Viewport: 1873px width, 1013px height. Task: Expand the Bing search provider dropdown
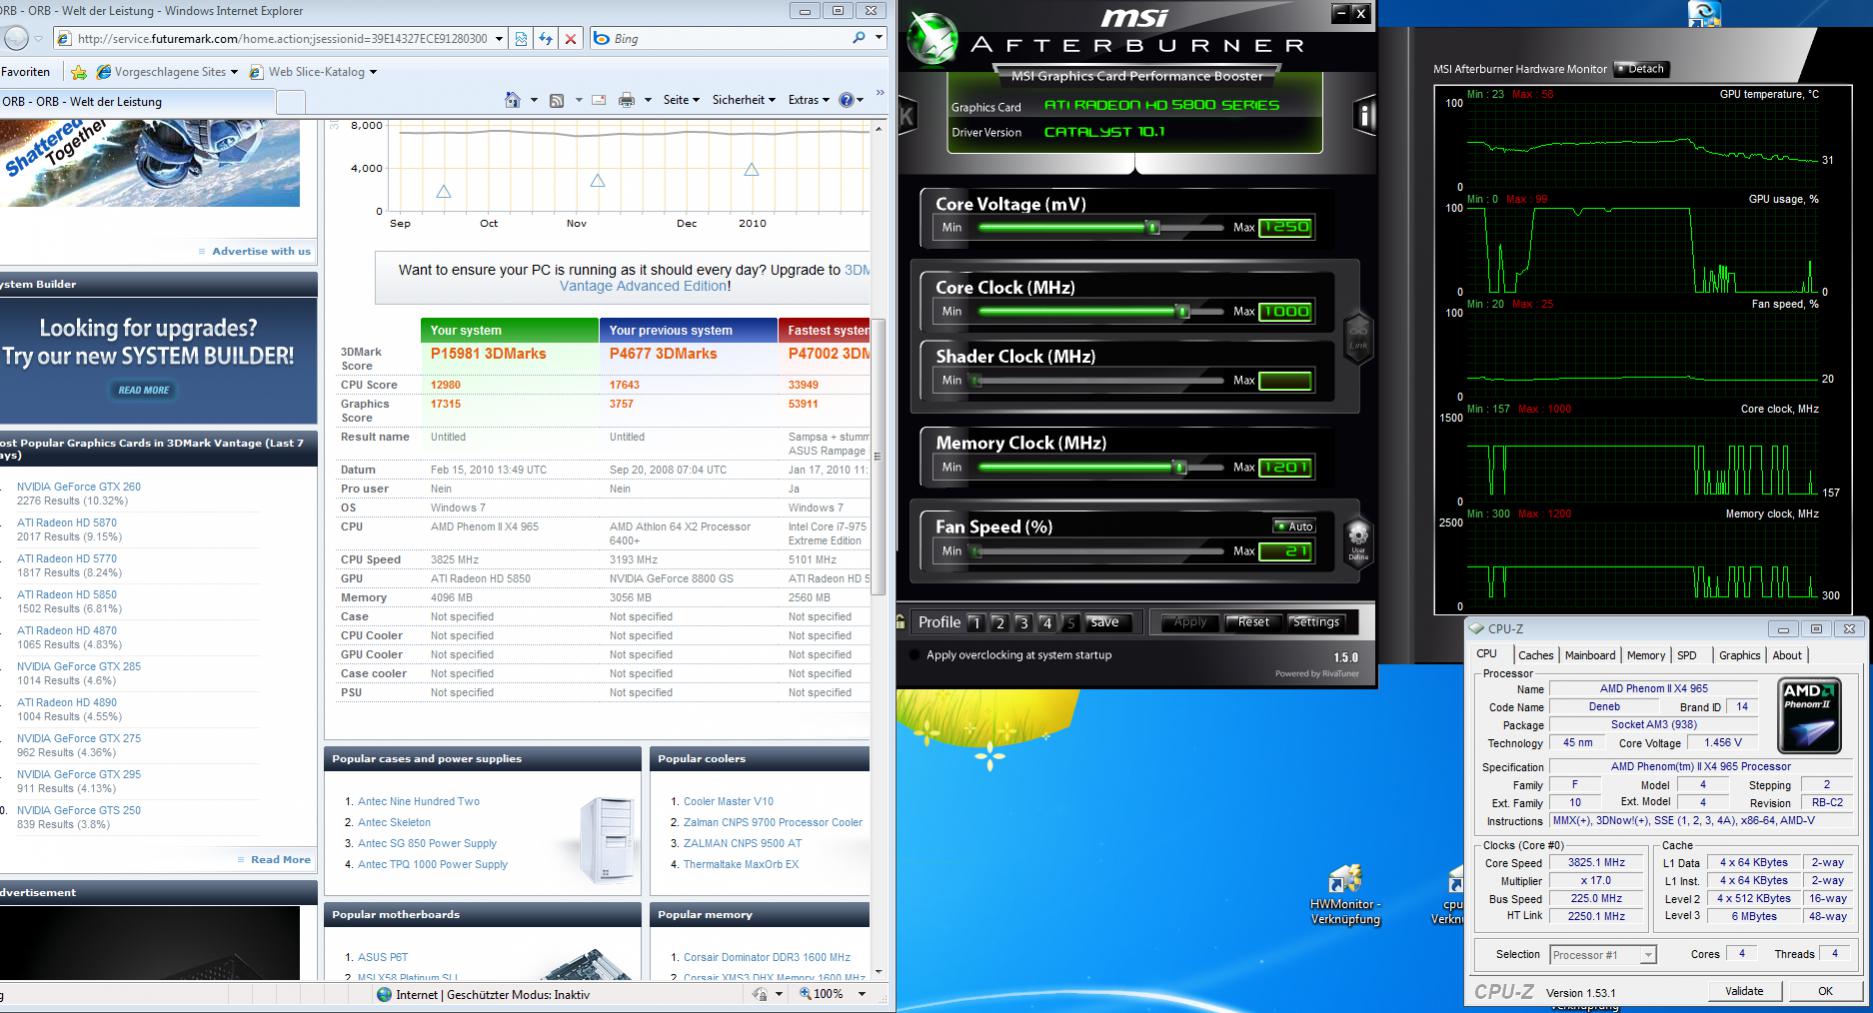coord(879,38)
